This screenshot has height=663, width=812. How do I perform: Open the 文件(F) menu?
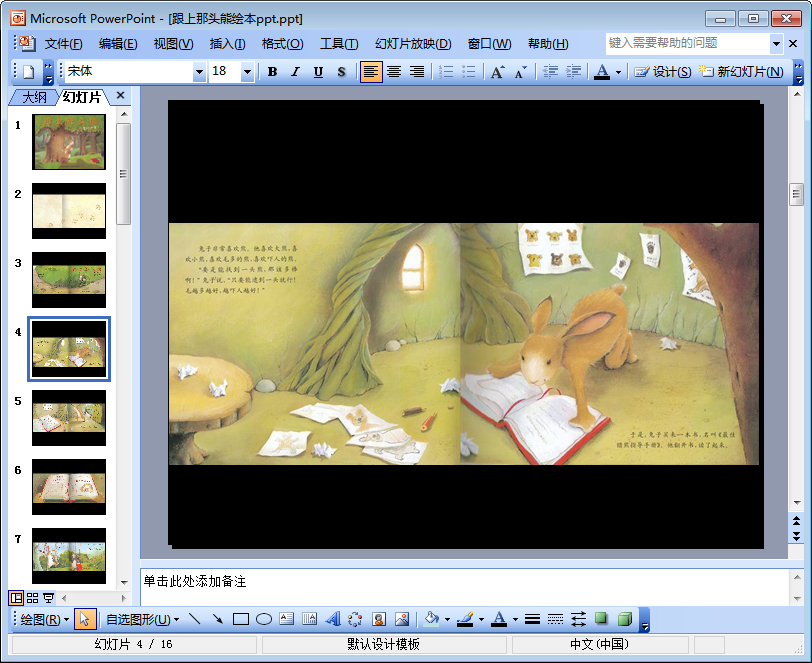click(63, 44)
